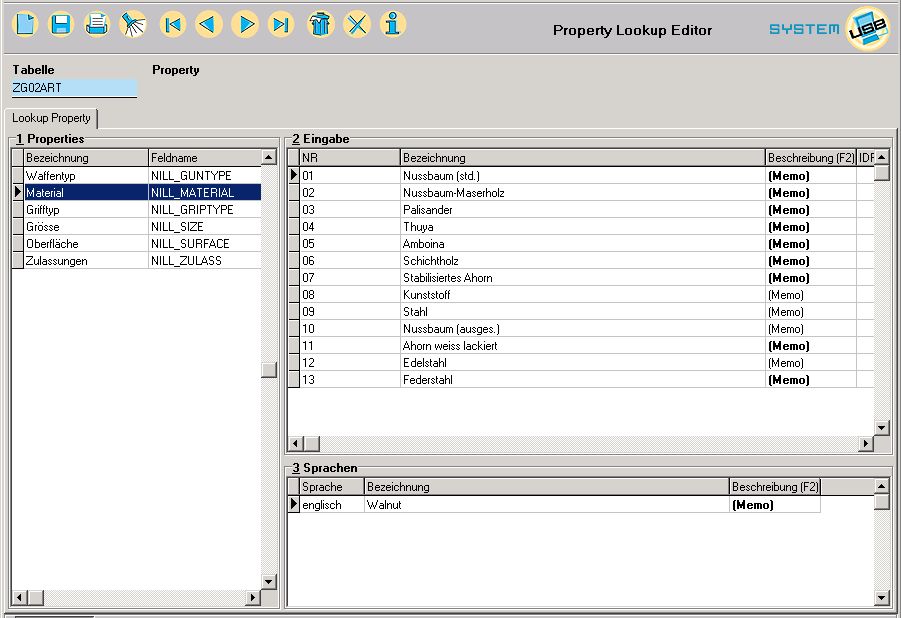
Task: Select the Grifftyp property row
Action: (137, 209)
